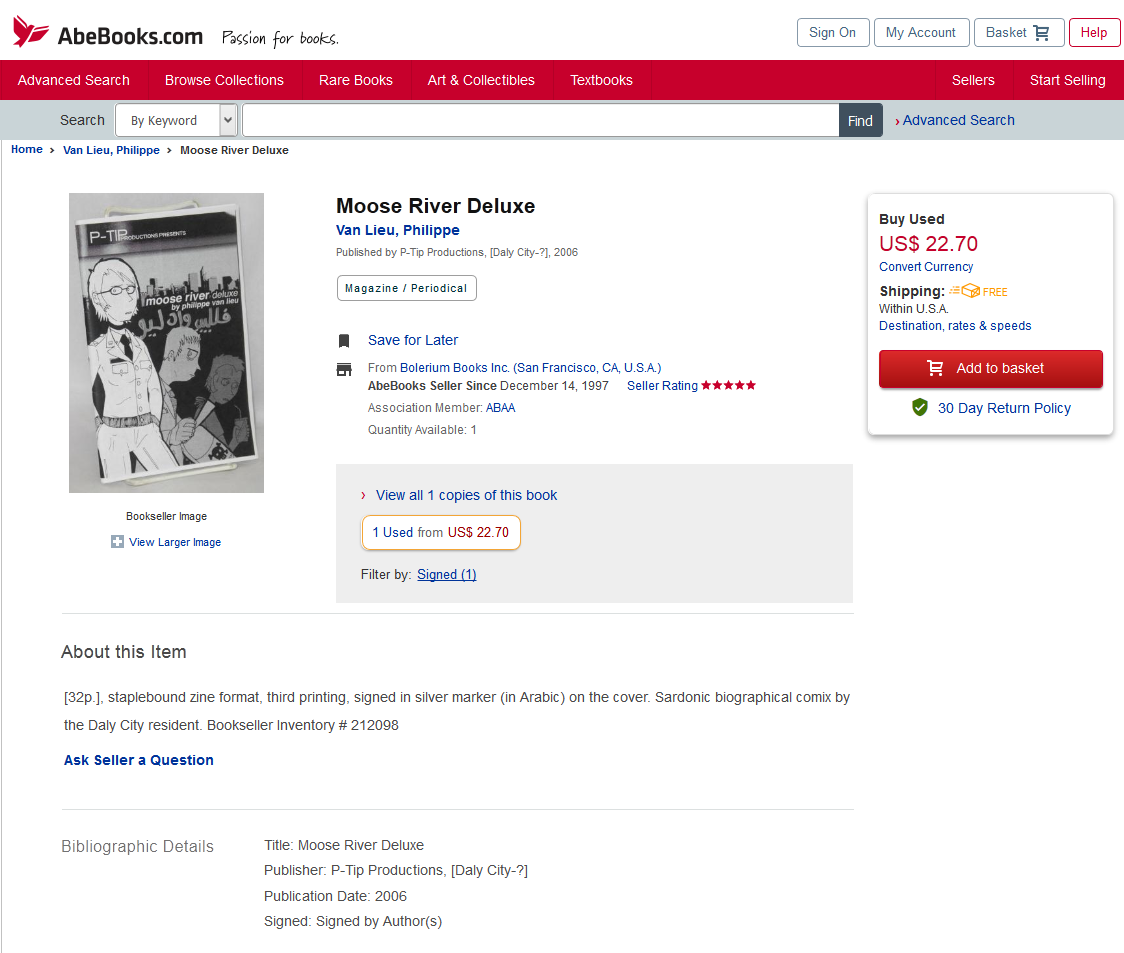
Task: Open the Rare Books menu
Action: (355, 80)
